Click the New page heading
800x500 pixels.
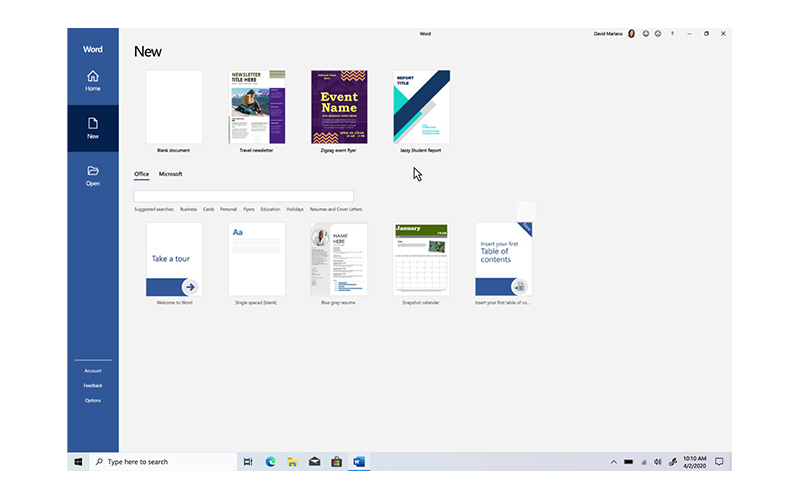click(147, 52)
